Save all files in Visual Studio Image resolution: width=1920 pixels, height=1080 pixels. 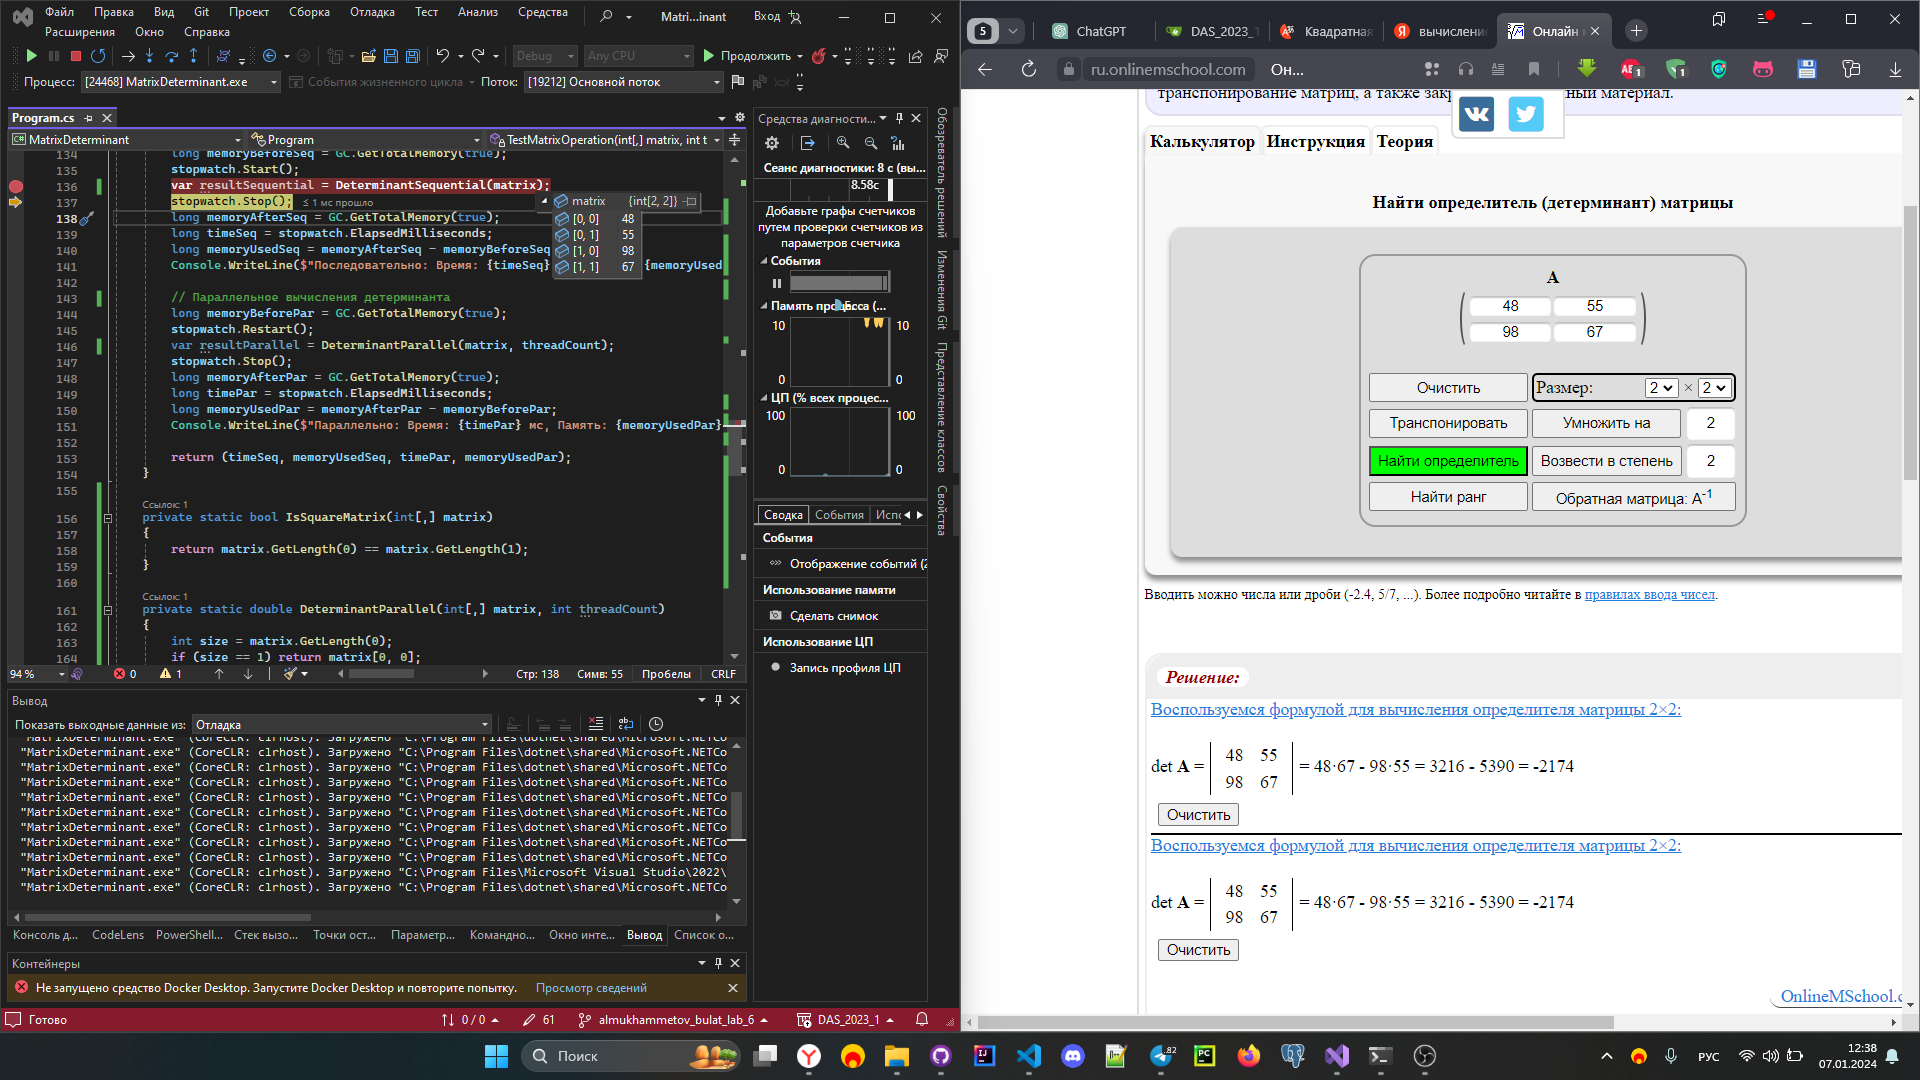pyautogui.click(x=412, y=56)
